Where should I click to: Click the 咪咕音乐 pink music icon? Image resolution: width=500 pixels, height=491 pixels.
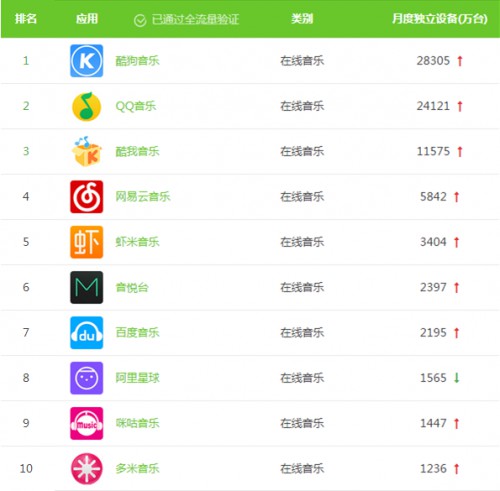(x=87, y=423)
